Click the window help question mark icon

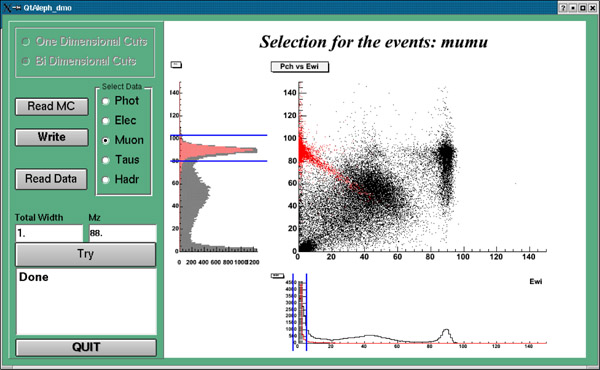pos(563,8)
